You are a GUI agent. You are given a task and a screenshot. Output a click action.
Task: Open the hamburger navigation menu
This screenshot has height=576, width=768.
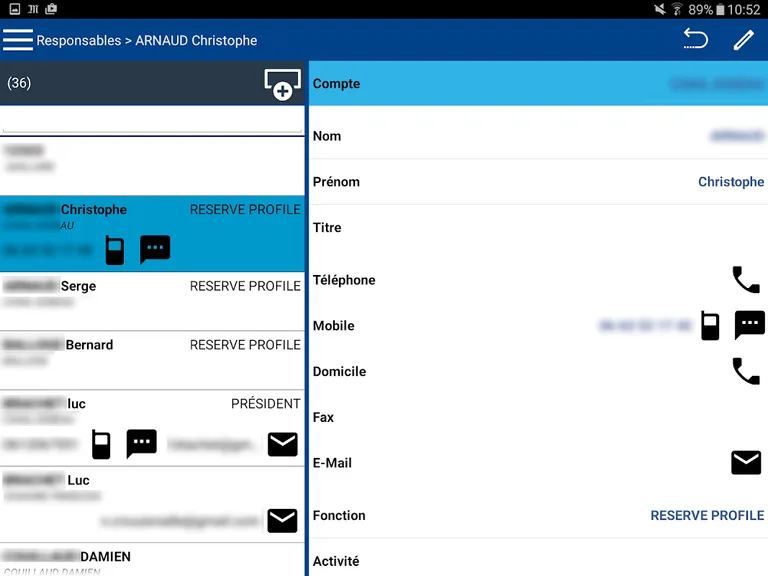18,40
